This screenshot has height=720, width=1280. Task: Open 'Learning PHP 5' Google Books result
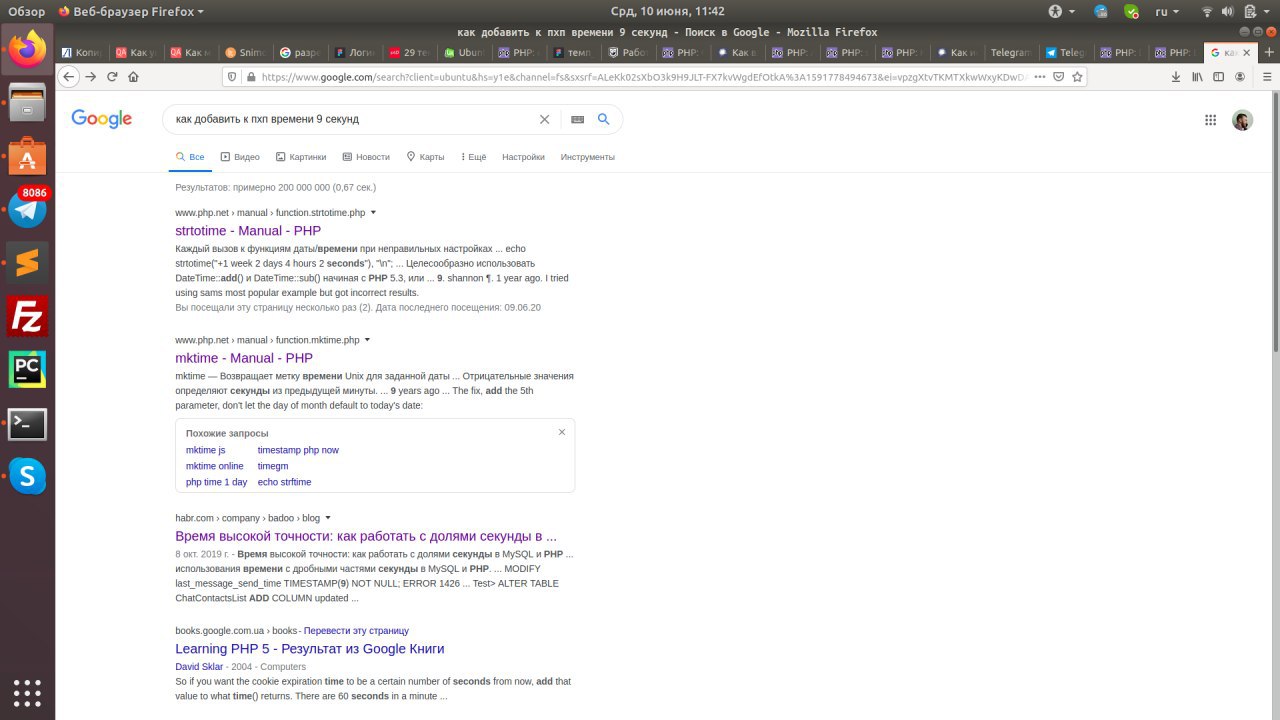click(x=310, y=649)
